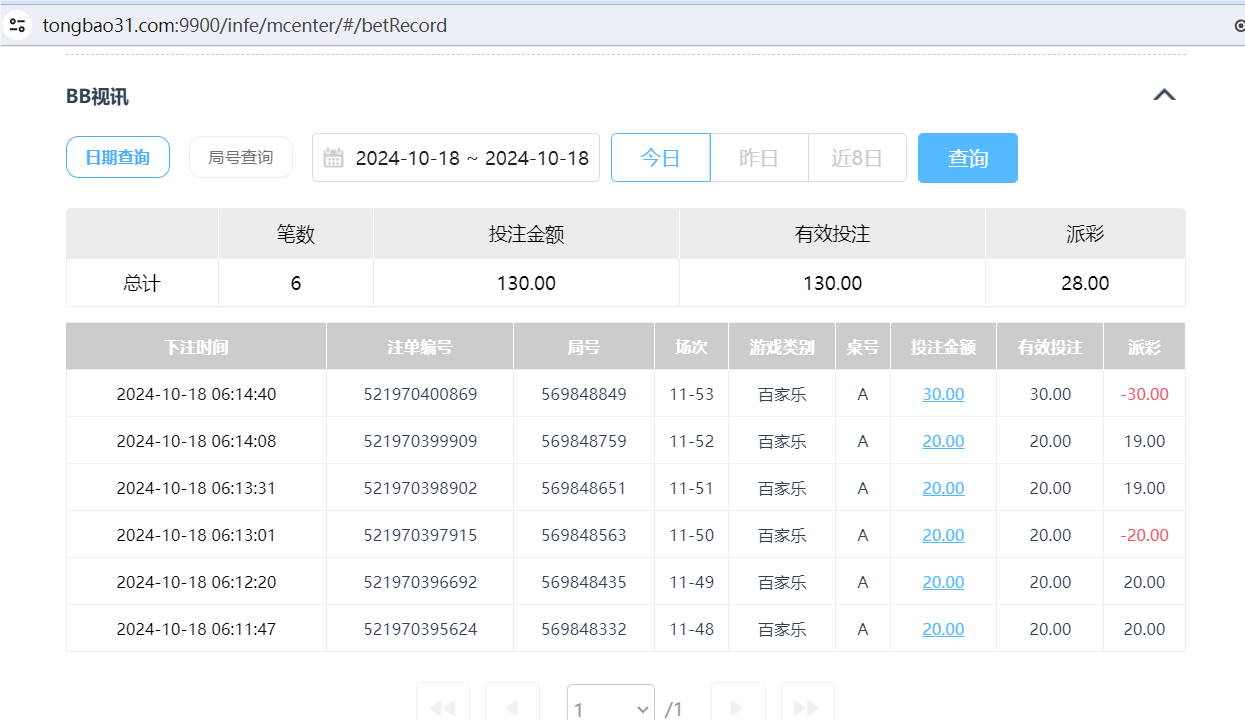
Task: Switch to 局号查询 query mode
Action: click(240, 156)
